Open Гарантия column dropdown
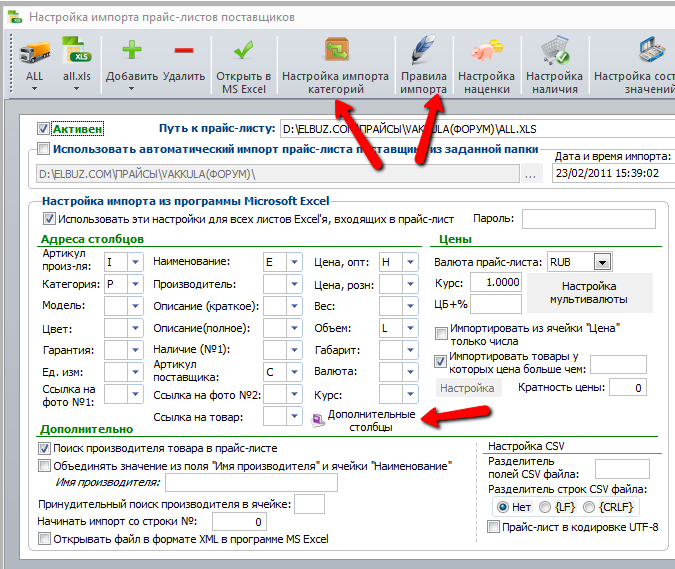 [135, 350]
